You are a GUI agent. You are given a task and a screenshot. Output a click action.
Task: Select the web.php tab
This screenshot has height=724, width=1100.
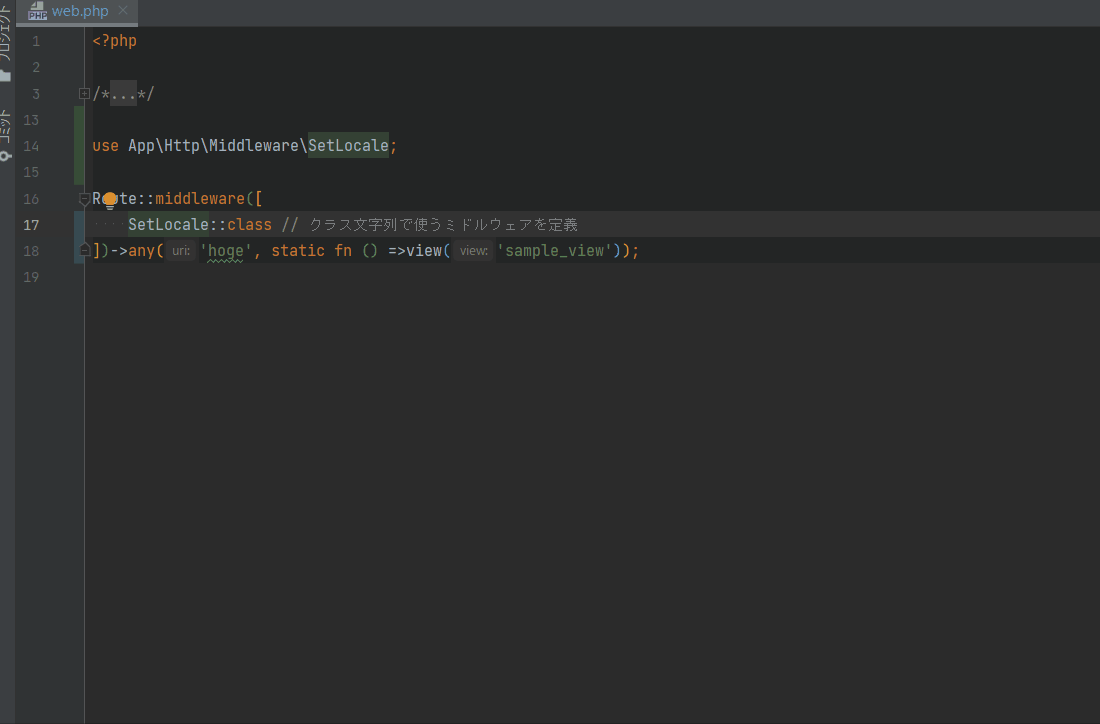[80, 12]
